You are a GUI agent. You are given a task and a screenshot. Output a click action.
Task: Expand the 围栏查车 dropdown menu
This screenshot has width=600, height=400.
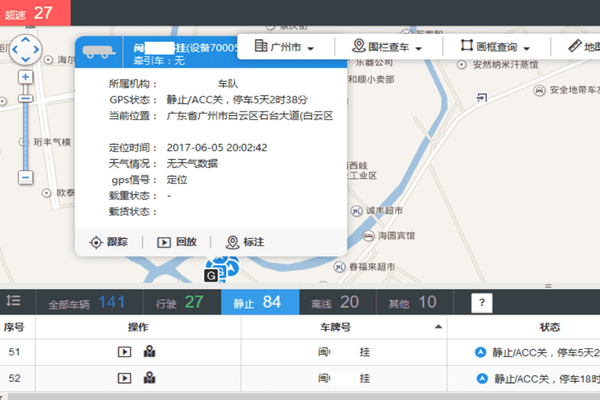396,47
